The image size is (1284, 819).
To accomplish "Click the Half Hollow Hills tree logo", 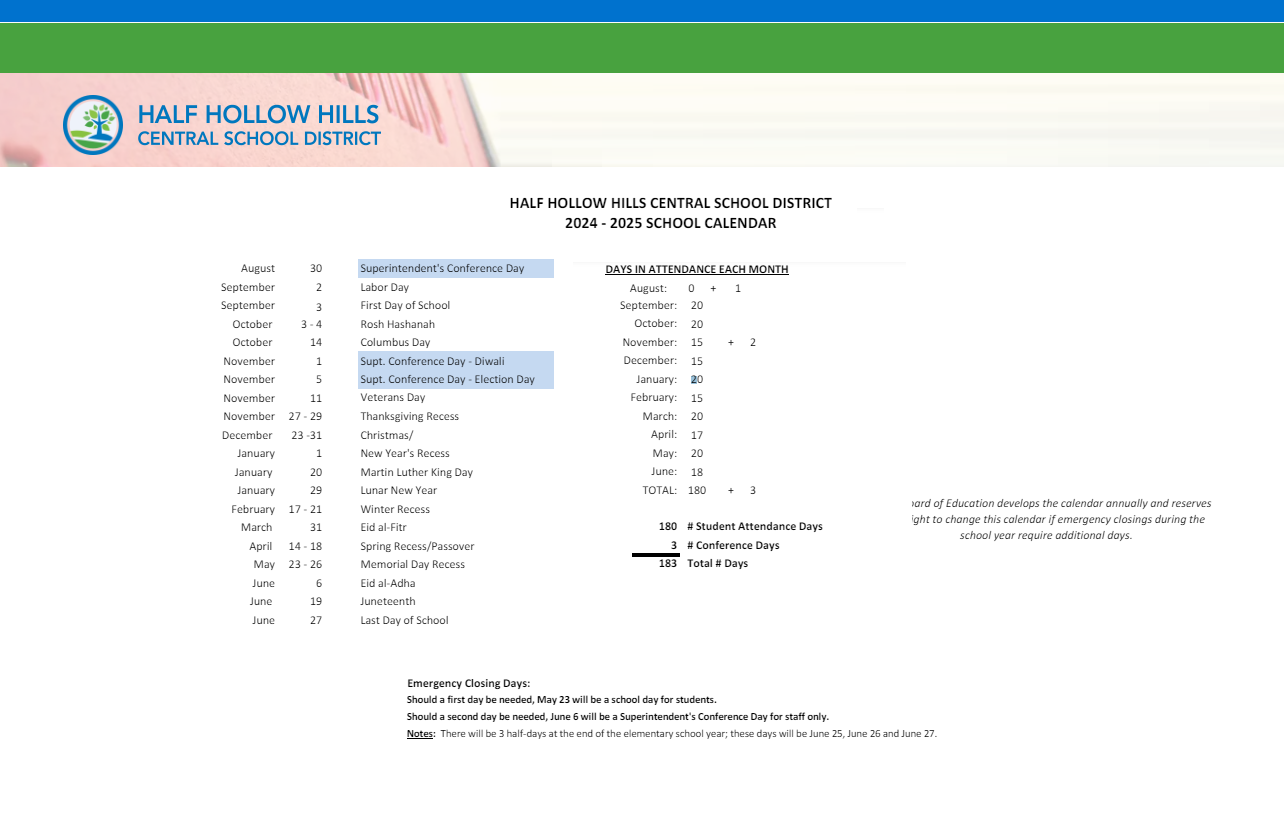I will [x=93, y=125].
